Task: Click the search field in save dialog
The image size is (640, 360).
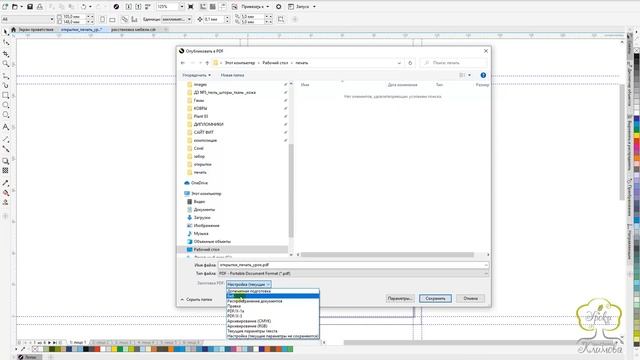Action: (x=453, y=63)
